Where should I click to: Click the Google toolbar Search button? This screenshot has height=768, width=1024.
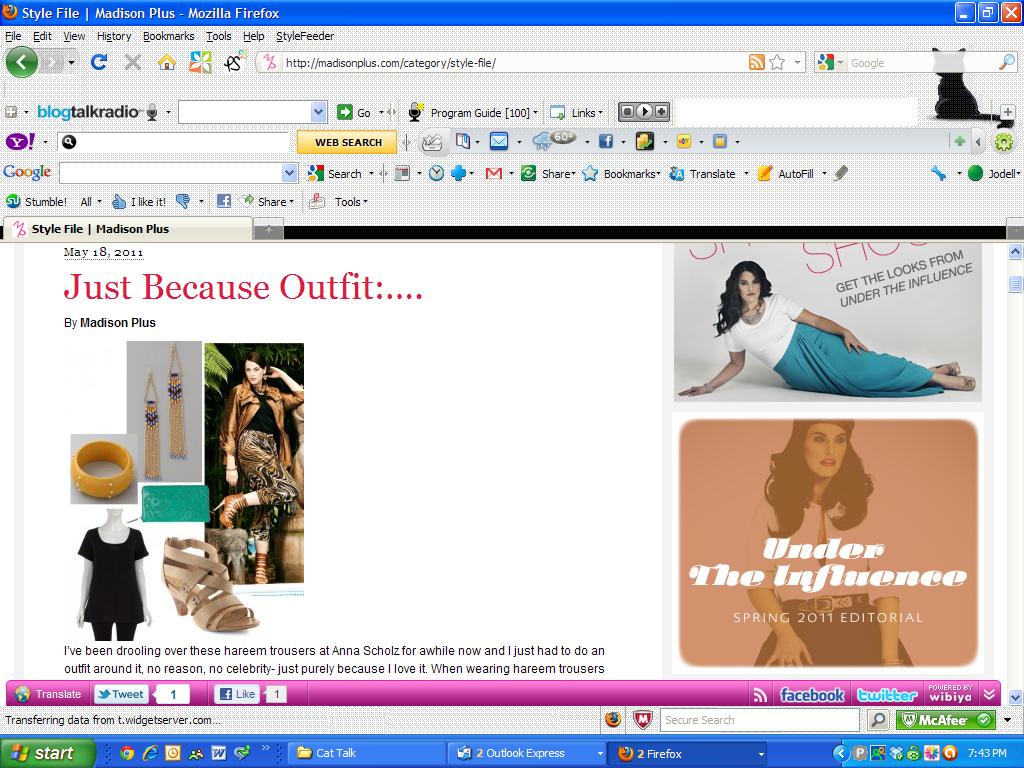336,174
